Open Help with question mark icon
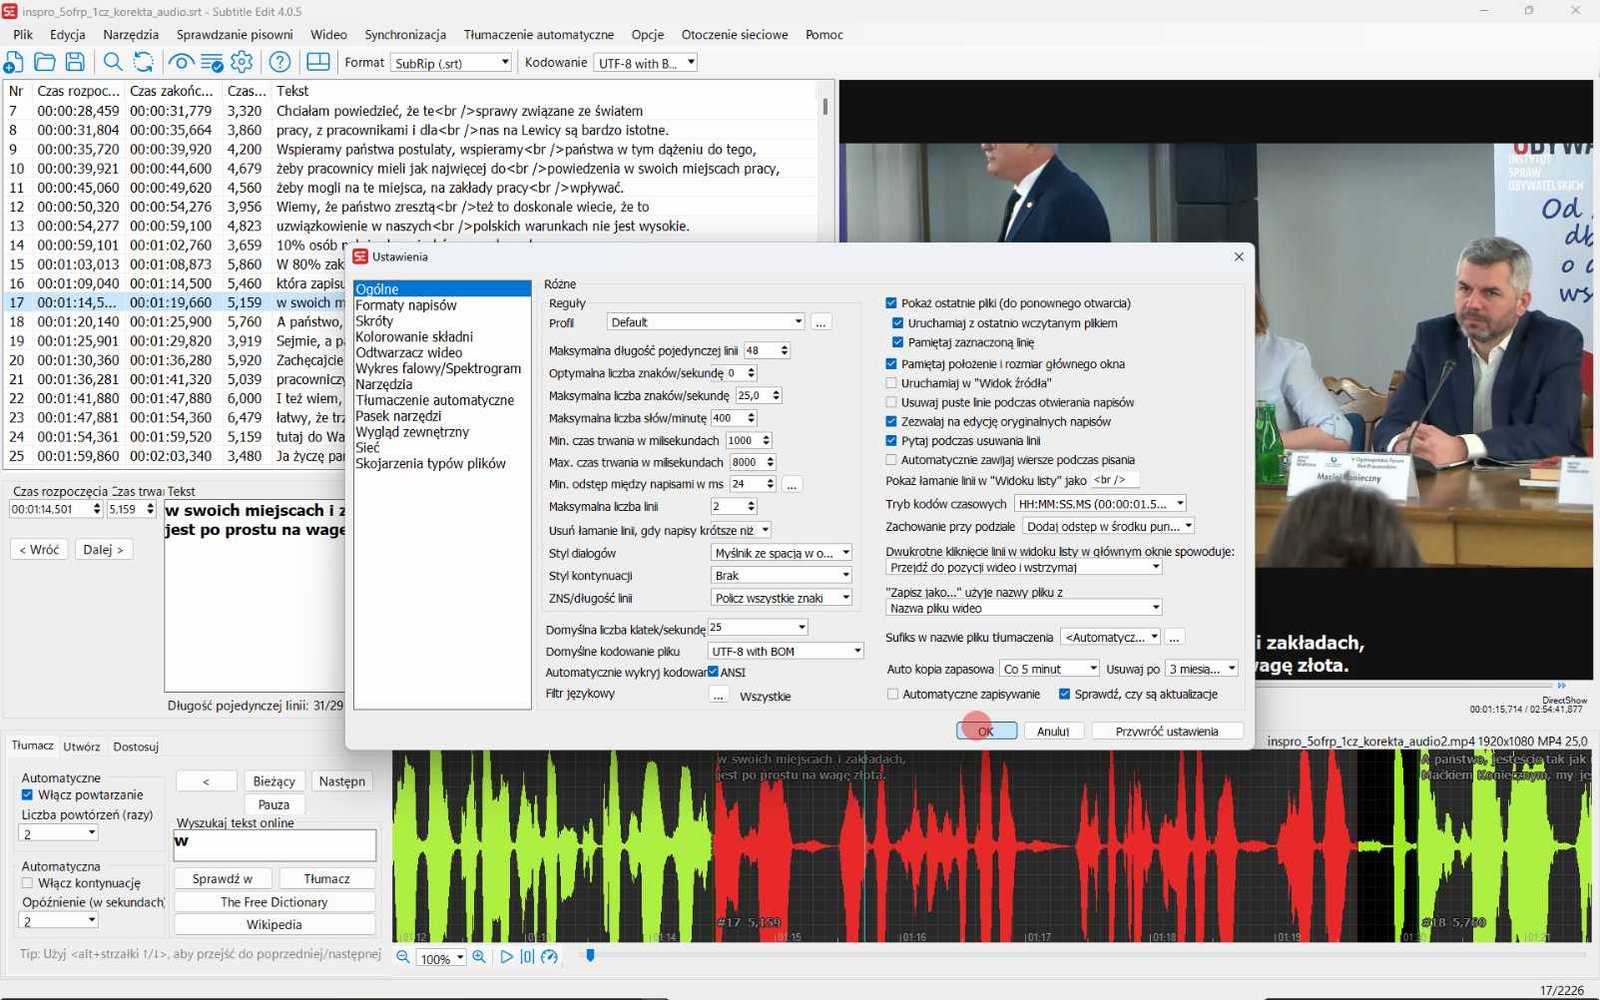The image size is (1600, 1000). pyautogui.click(x=280, y=62)
